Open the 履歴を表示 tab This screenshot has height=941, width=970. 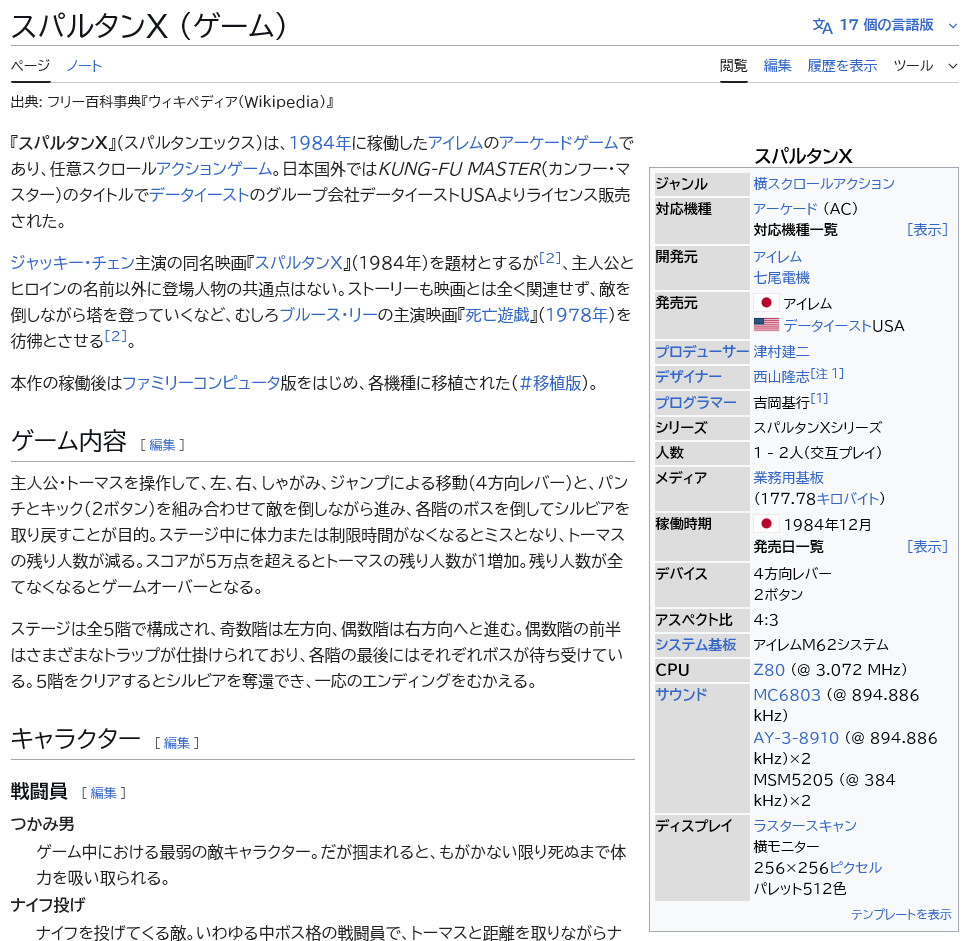point(842,66)
